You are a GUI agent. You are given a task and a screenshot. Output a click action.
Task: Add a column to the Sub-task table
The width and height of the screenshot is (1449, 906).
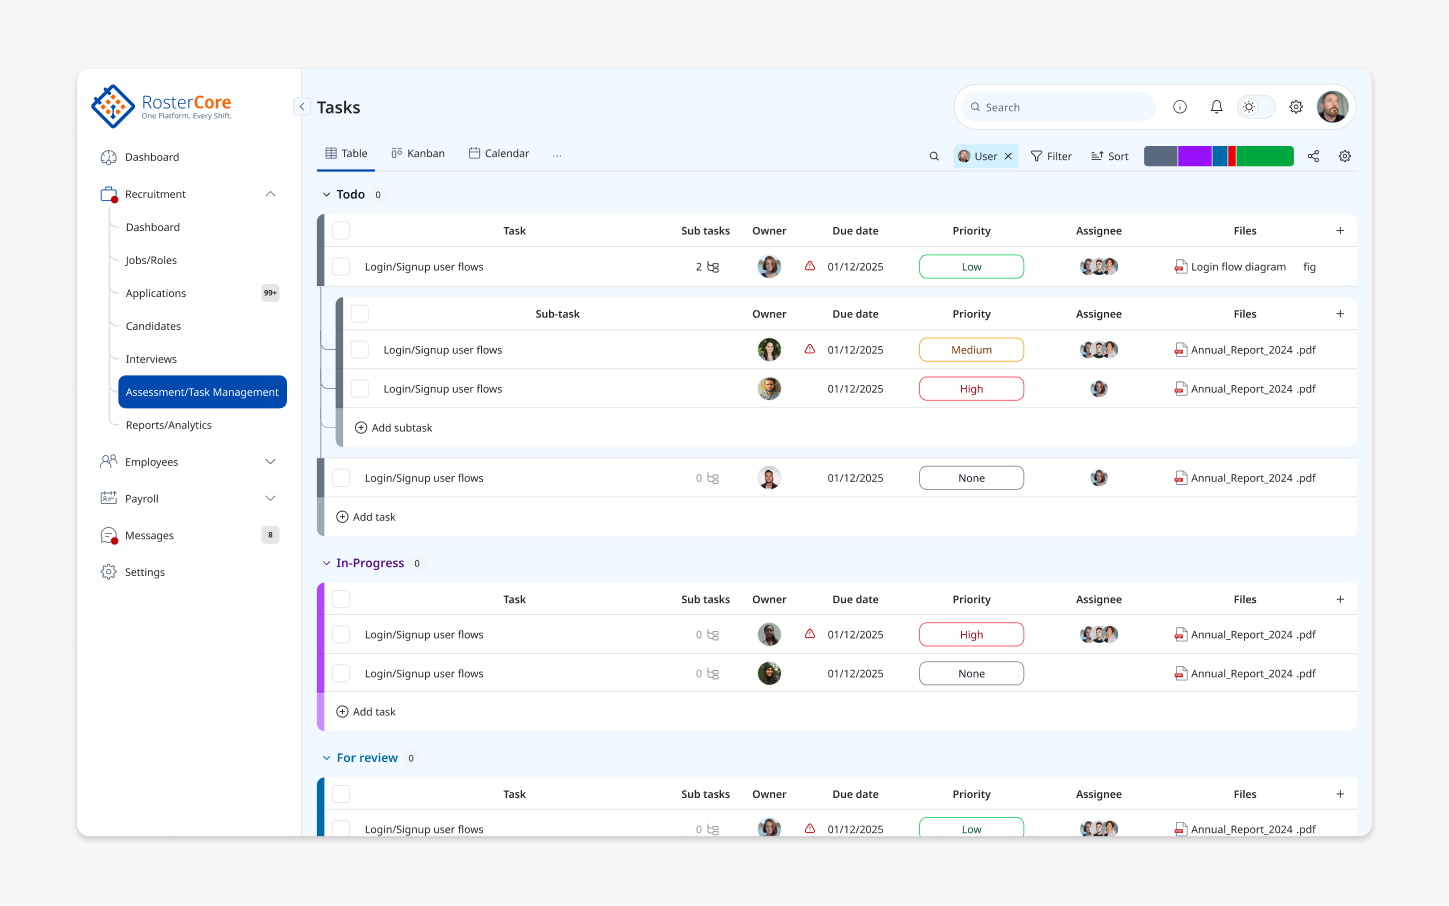coord(1340,314)
